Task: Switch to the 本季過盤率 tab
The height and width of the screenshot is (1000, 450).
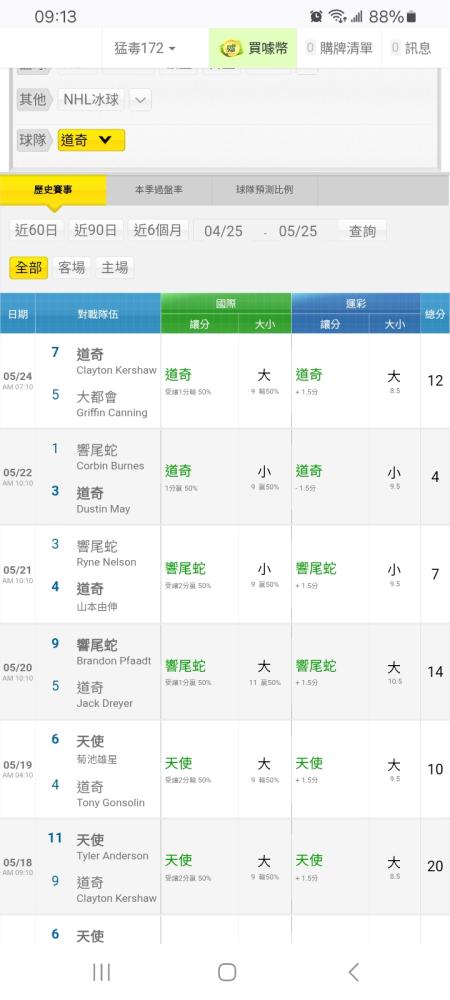Action: 159,190
